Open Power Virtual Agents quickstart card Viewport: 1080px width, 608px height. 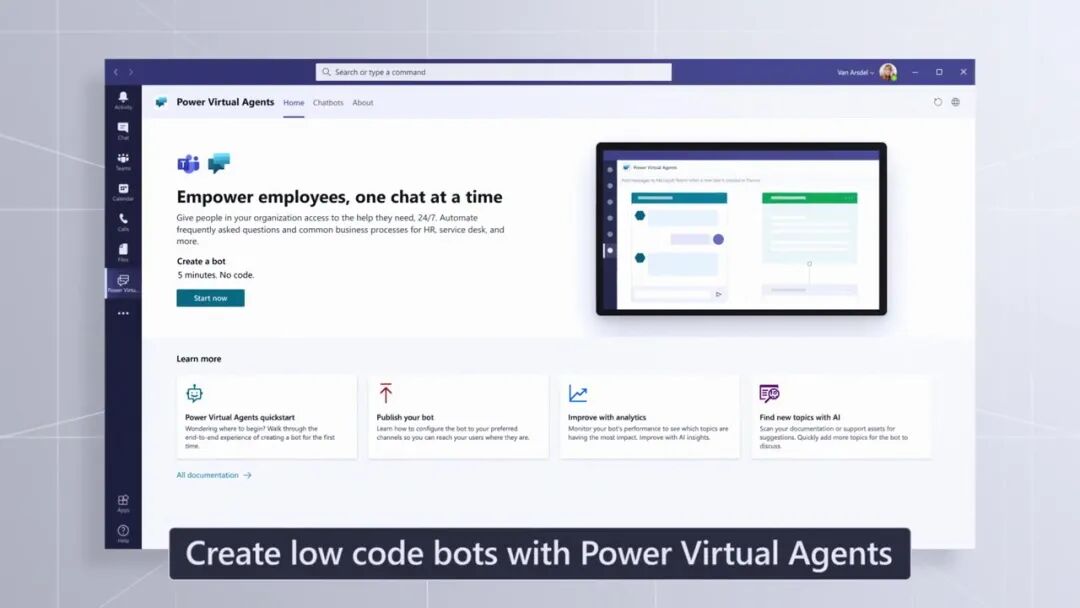(267, 417)
